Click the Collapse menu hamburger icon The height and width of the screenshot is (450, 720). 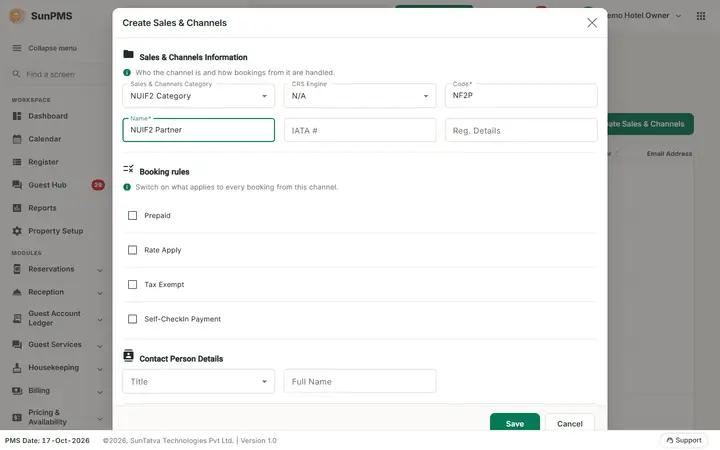[17, 48]
